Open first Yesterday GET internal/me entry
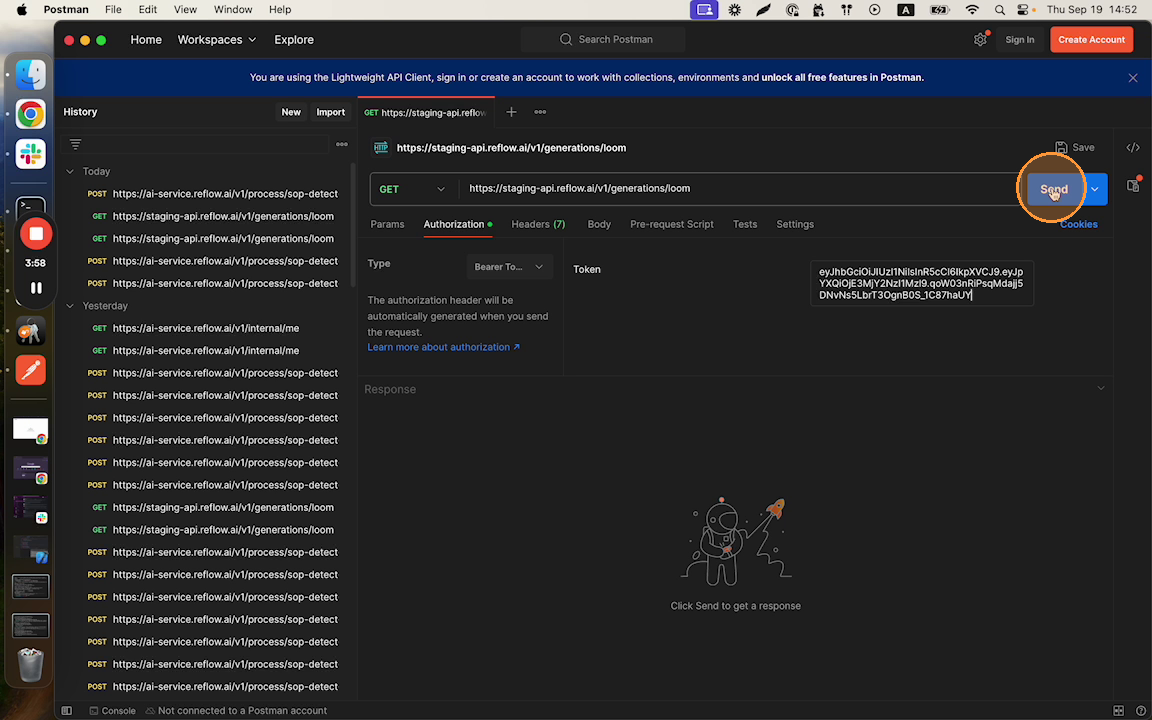This screenshot has width=1152, height=720. [195, 328]
